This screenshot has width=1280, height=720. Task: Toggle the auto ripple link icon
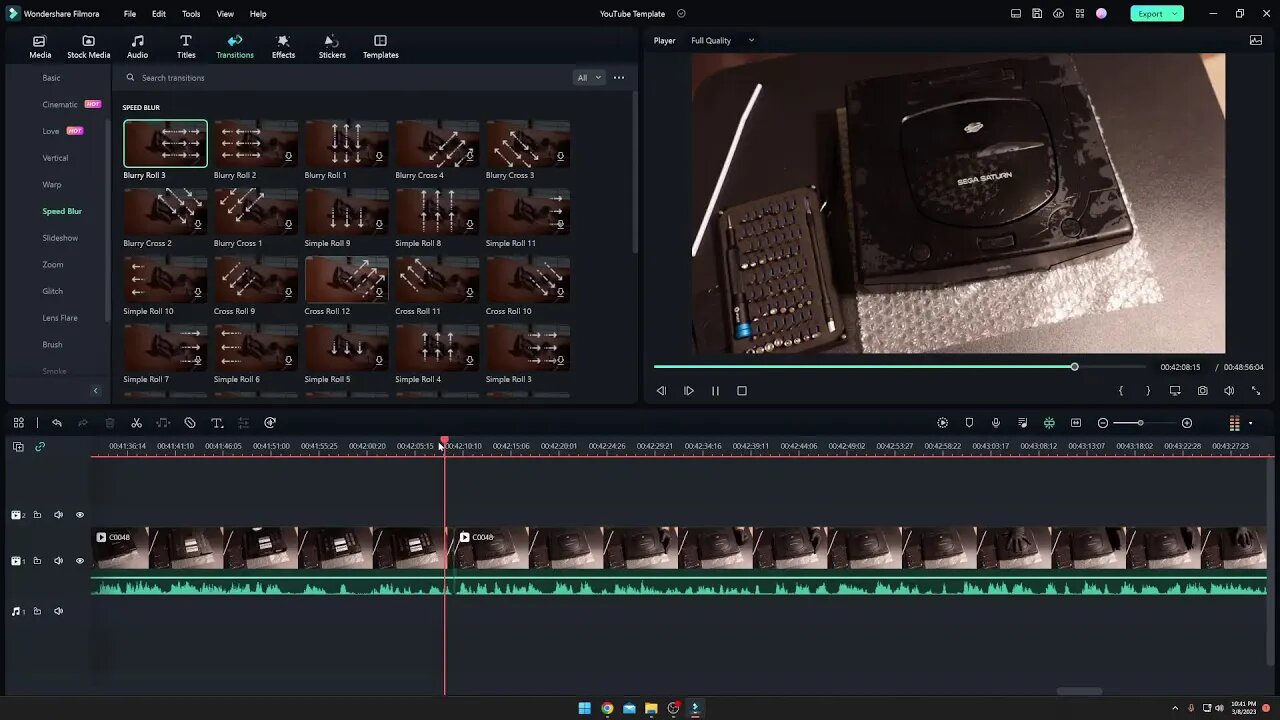pyautogui.click(x=40, y=447)
